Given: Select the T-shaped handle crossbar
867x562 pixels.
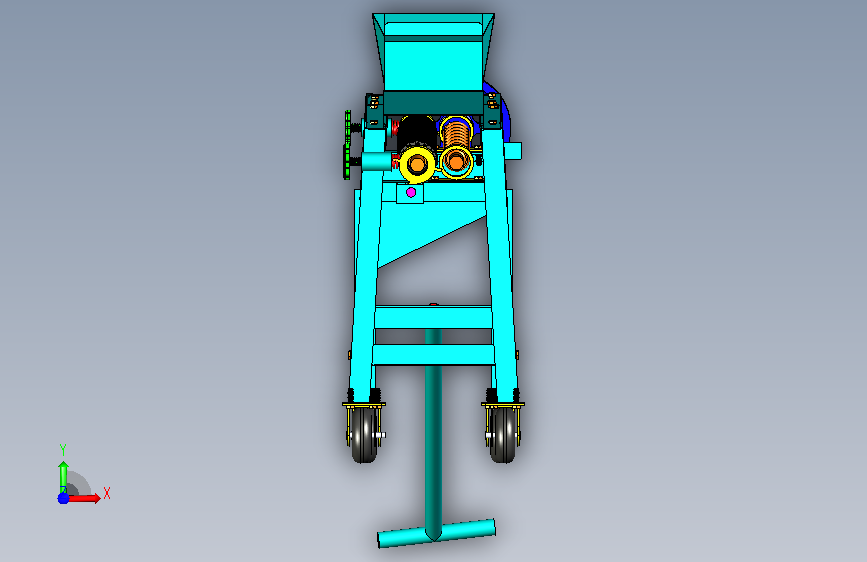Looking at the screenshot, I should 436,533.
